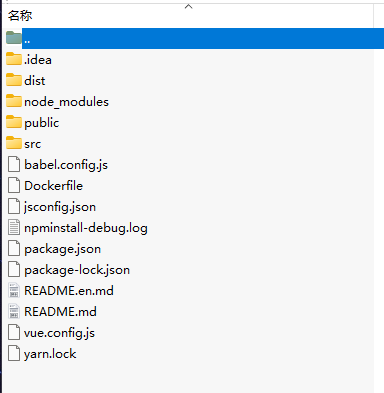Image resolution: width=384 pixels, height=393 pixels.
Task: Click the npminstall-debug.log text file icon
Action: (x=14, y=227)
